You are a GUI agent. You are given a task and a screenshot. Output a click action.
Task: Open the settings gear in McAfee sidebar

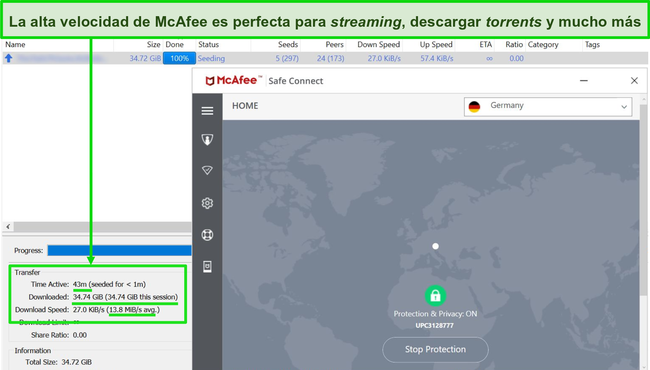[207, 203]
